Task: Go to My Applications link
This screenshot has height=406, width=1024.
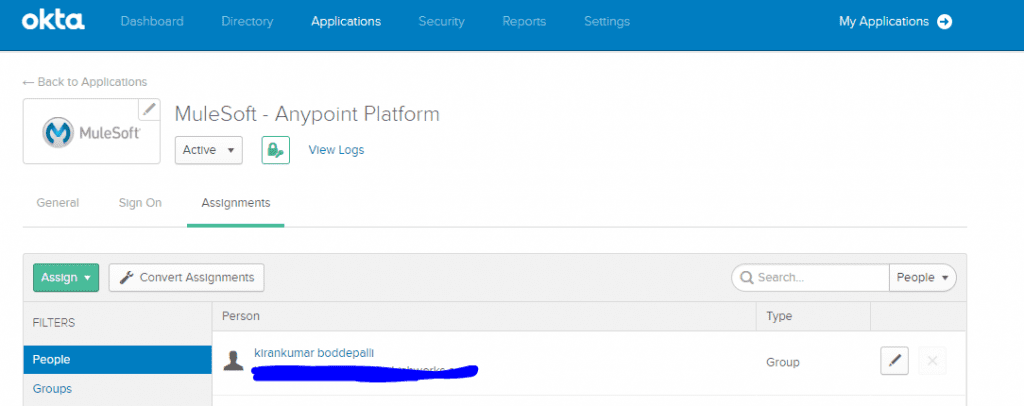Action: click(x=884, y=22)
